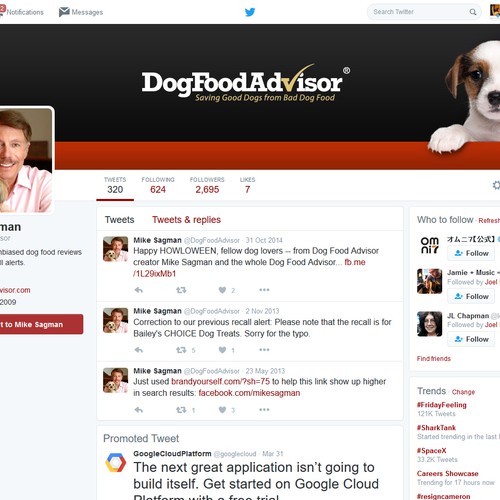Viewport: 500px width, 500px height.
Task: Refresh the Who to follow list
Action: (x=489, y=221)
